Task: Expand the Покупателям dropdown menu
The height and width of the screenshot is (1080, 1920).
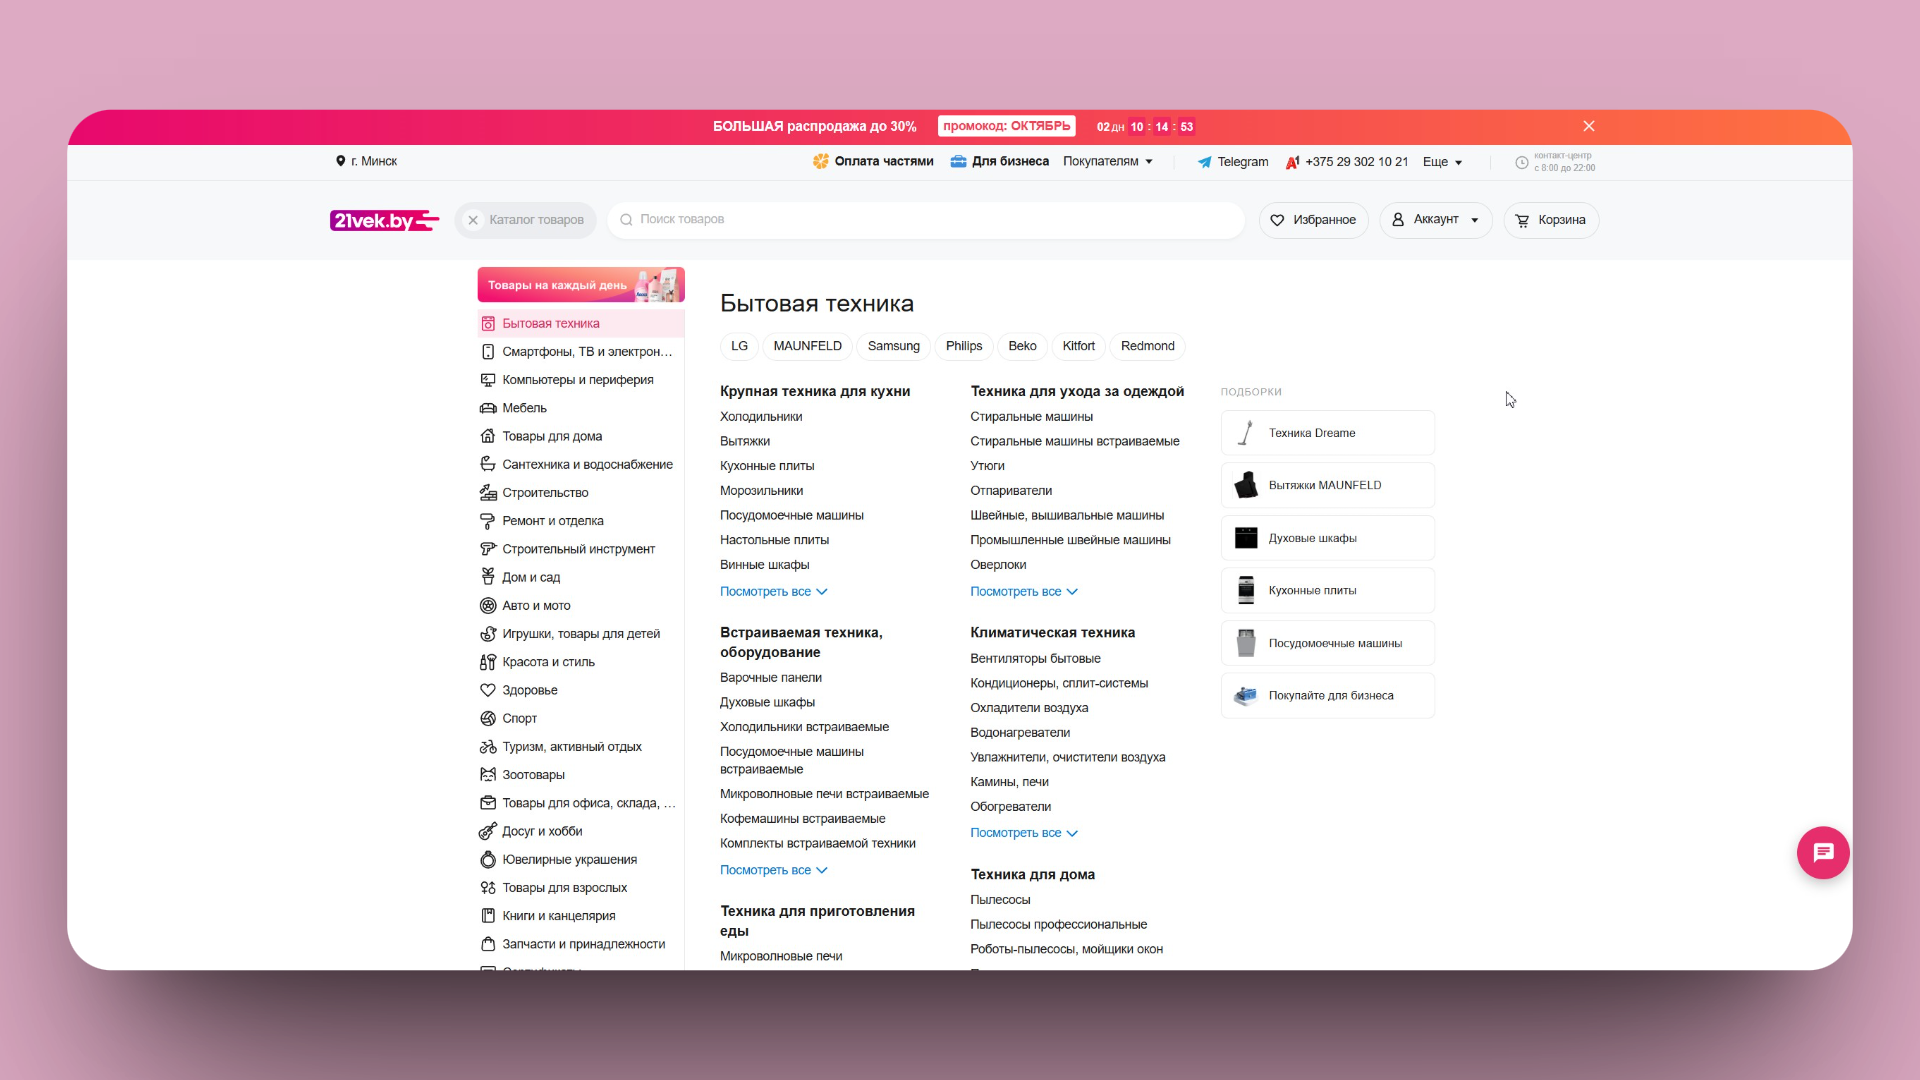Action: pyautogui.click(x=1108, y=162)
